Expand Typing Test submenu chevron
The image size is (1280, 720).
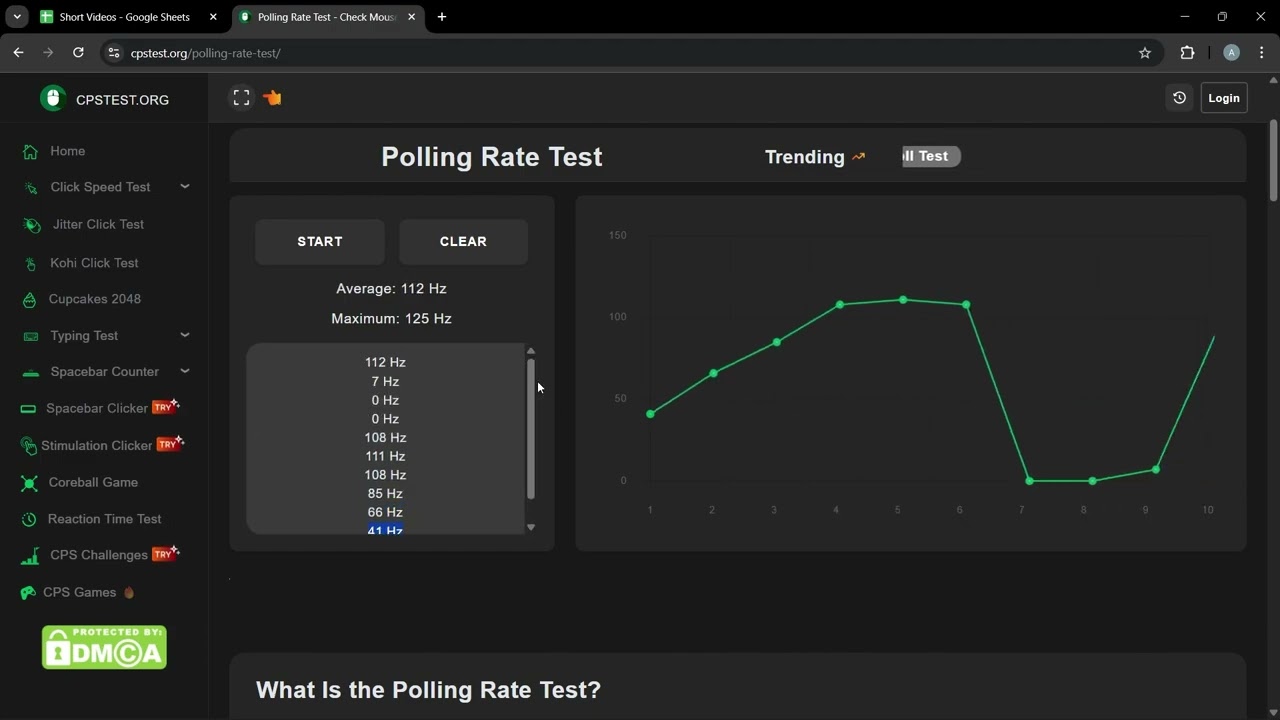pos(185,335)
